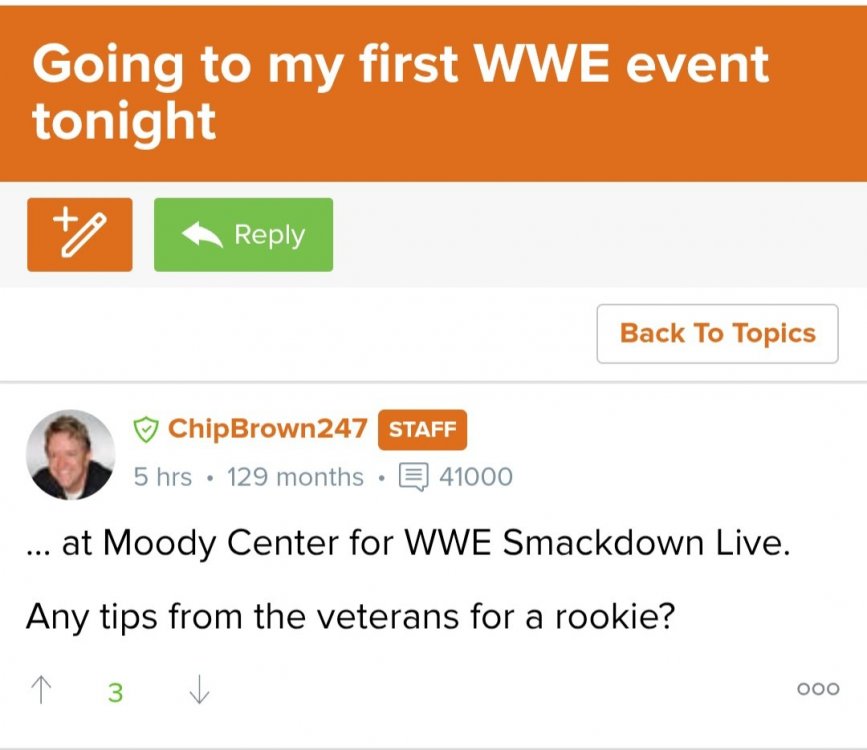The height and width of the screenshot is (750, 867).
Task: Click the green verified shield icon
Action: pos(147,430)
